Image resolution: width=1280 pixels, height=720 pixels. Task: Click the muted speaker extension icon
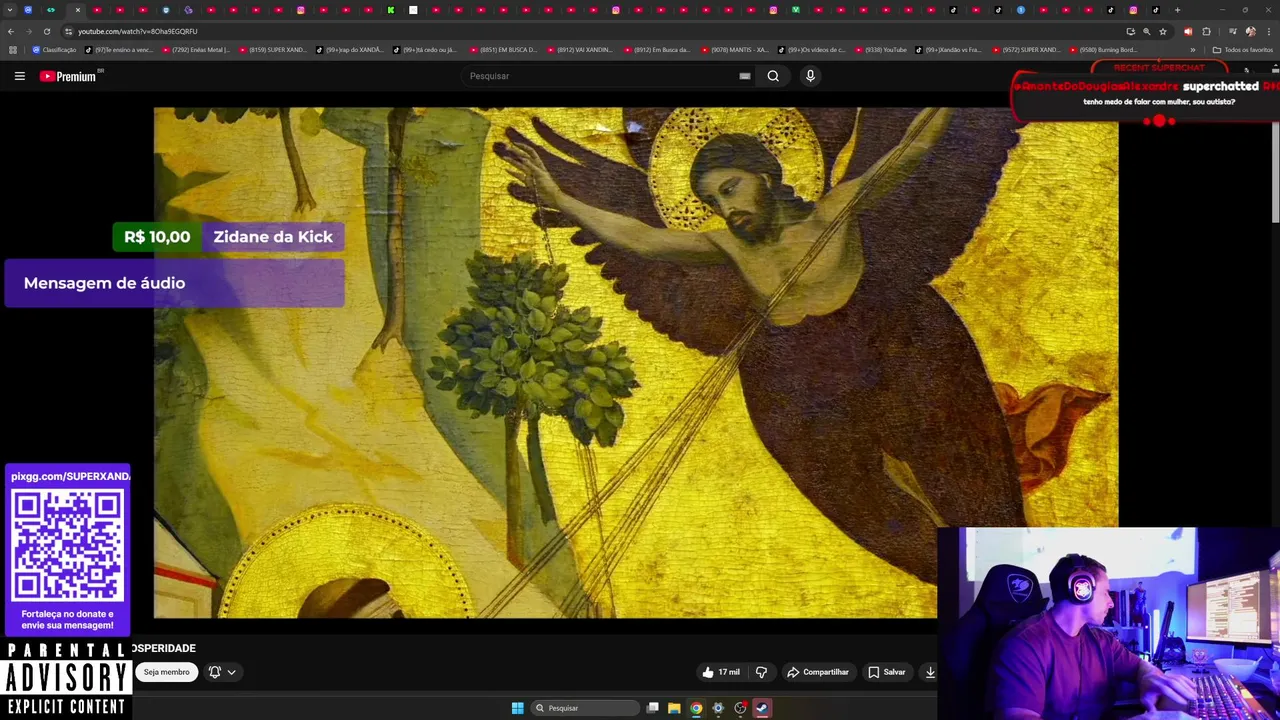(x=1188, y=31)
